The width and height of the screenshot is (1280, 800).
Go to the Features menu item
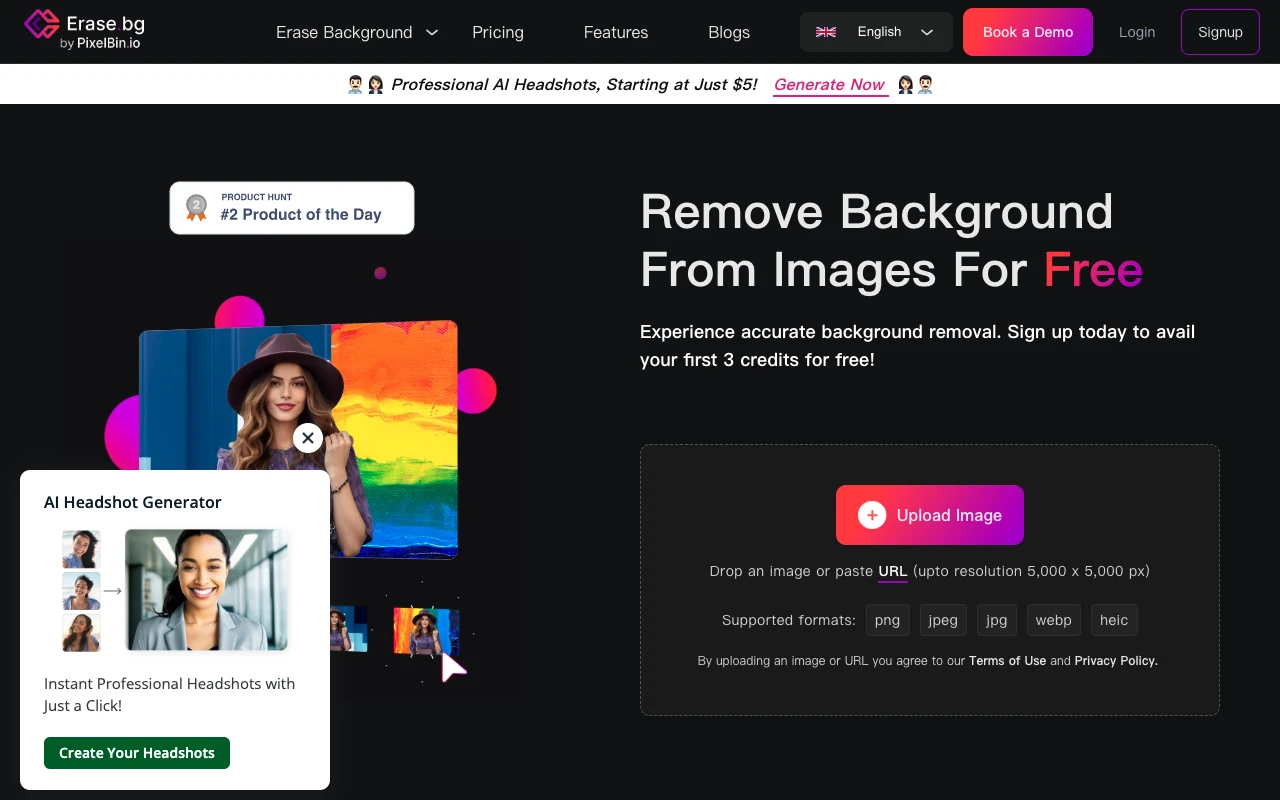coord(616,32)
